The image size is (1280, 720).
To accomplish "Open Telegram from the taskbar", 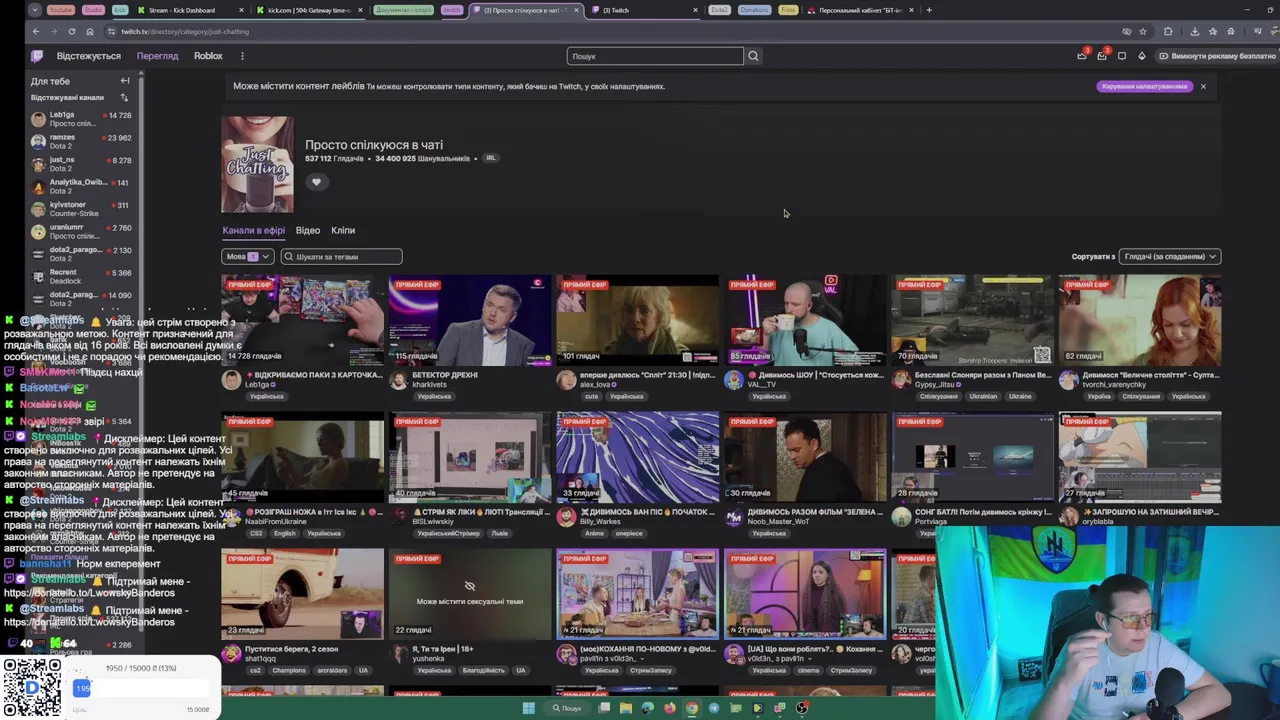I will click(x=714, y=708).
